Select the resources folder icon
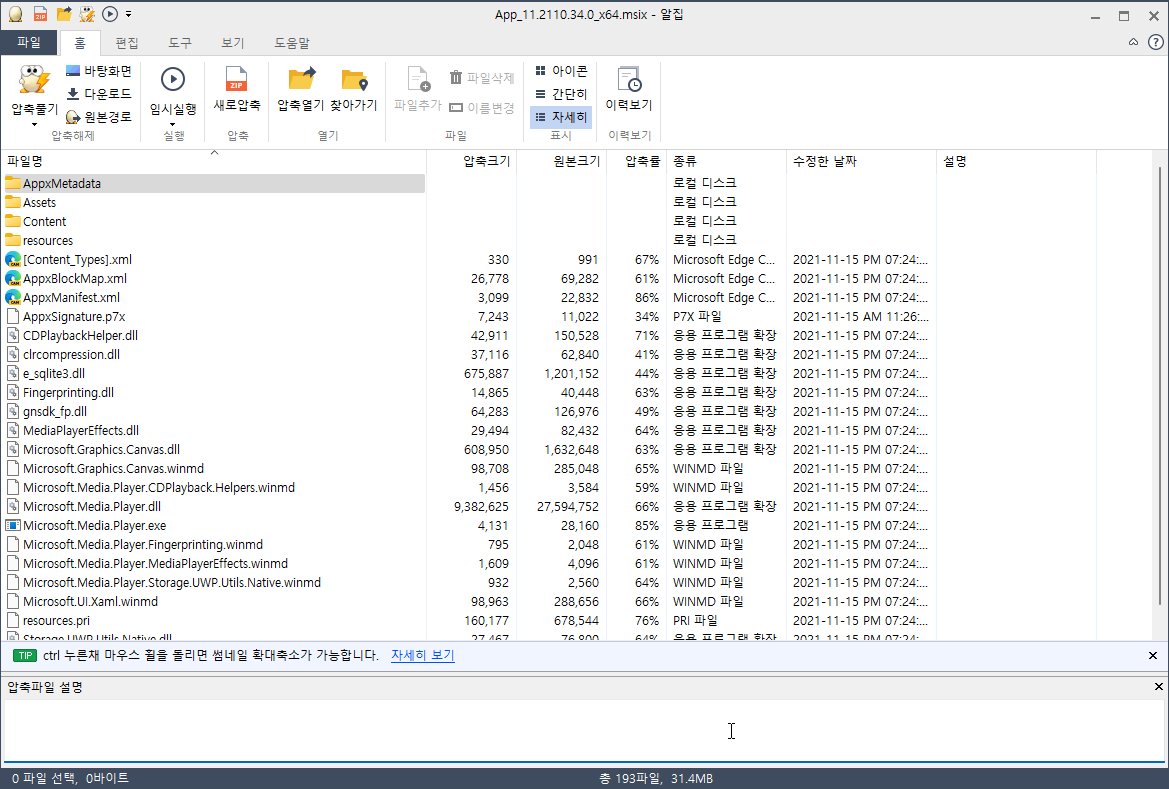This screenshot has height=789, width=1169. click(13, 240)
